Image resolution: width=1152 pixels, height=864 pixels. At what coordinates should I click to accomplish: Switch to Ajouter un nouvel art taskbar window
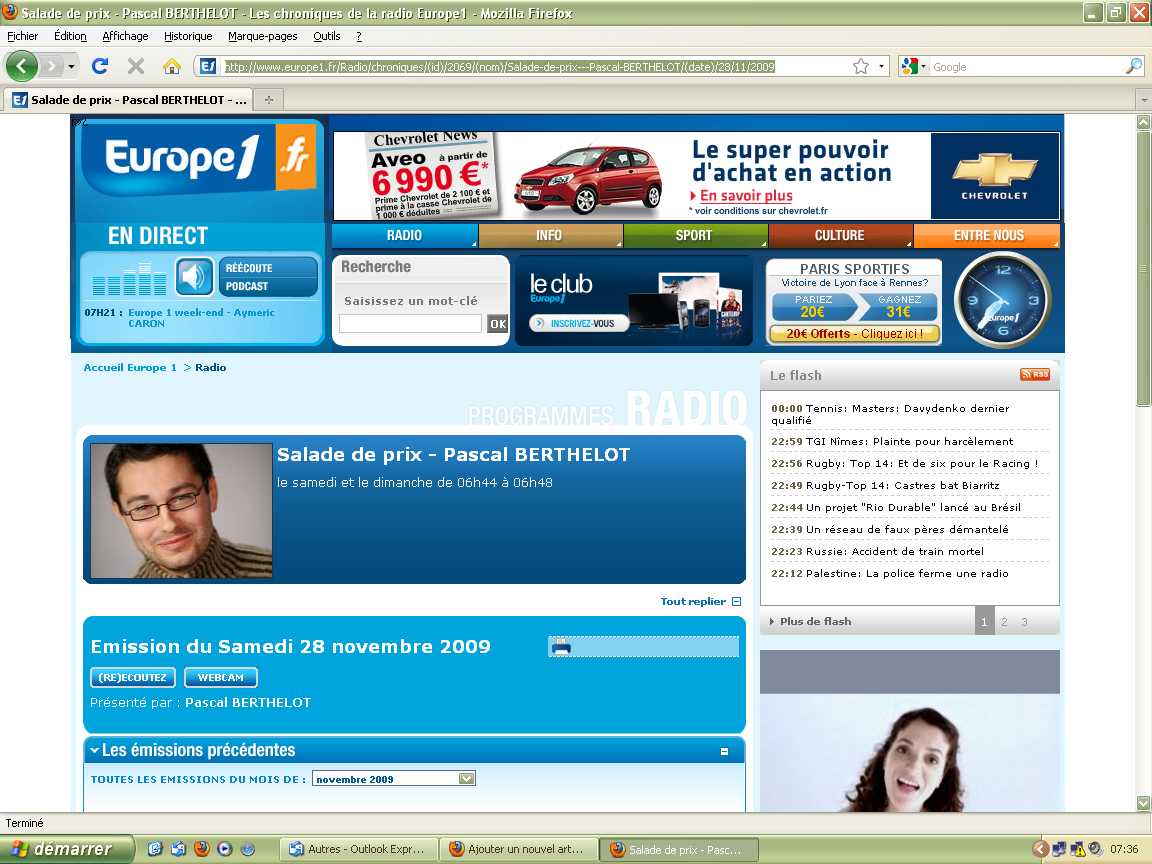519,849
